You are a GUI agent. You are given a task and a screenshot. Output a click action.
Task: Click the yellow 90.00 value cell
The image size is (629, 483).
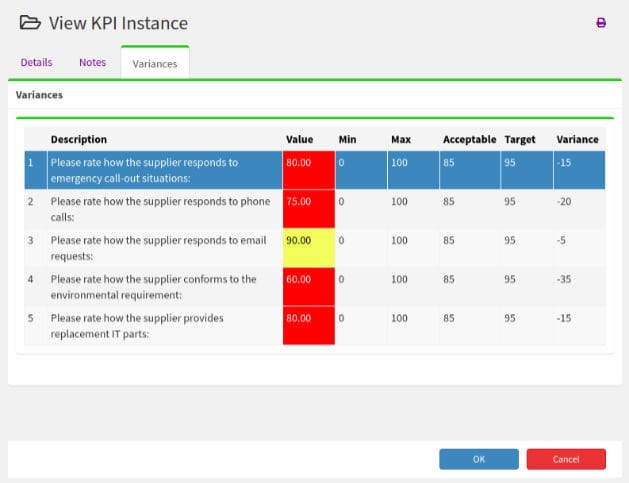click(308, 247)
